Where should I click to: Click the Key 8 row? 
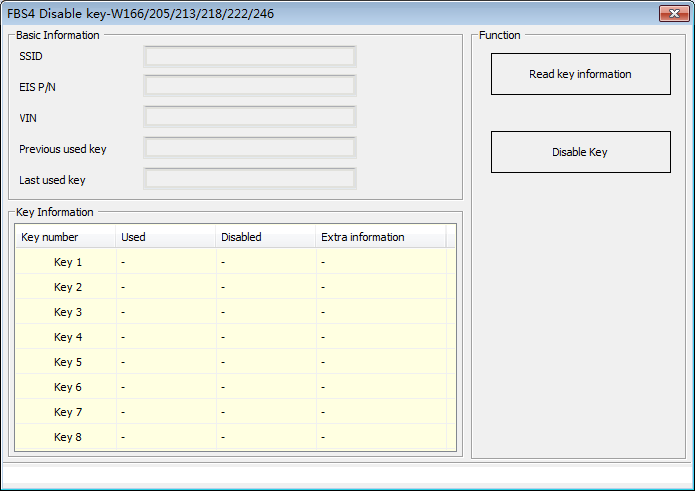coord(68,437)
